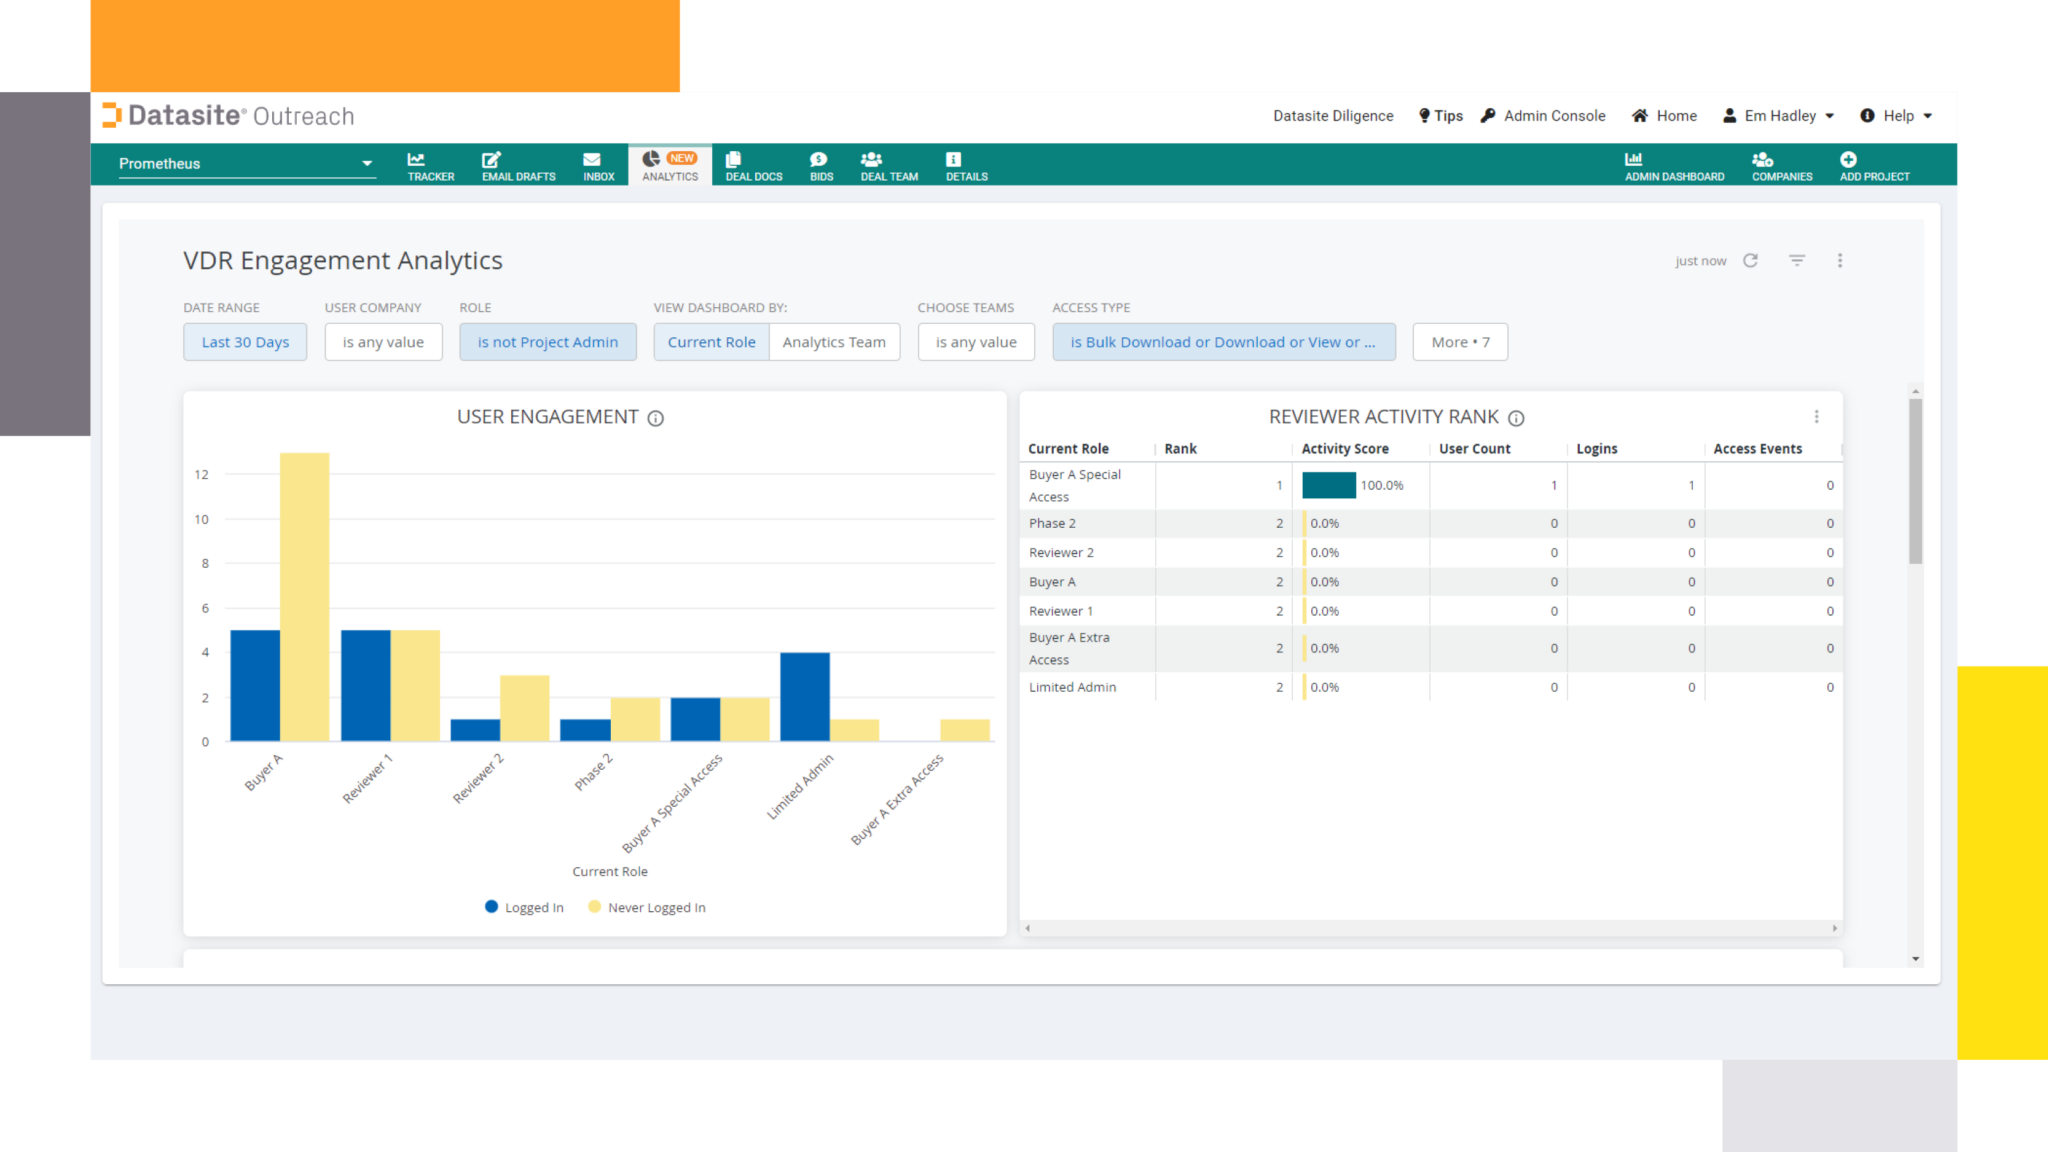The image size is (2048, 1152).
Task: Click the refresh button on analytics
Action: (x=1750, y=260)
